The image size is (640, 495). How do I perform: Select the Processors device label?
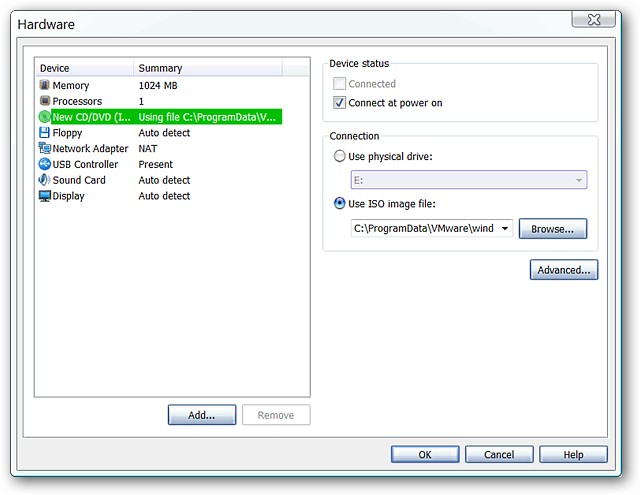[77, 101]
